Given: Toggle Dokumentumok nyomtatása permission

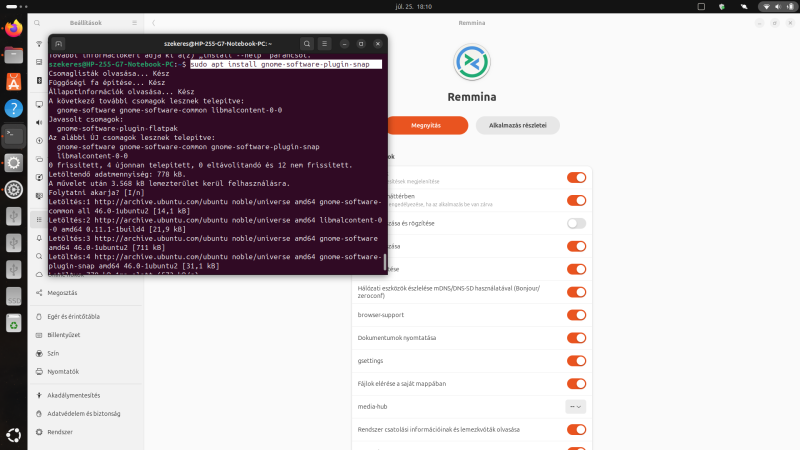Looking at the screenshot, I should click(577, 338).
